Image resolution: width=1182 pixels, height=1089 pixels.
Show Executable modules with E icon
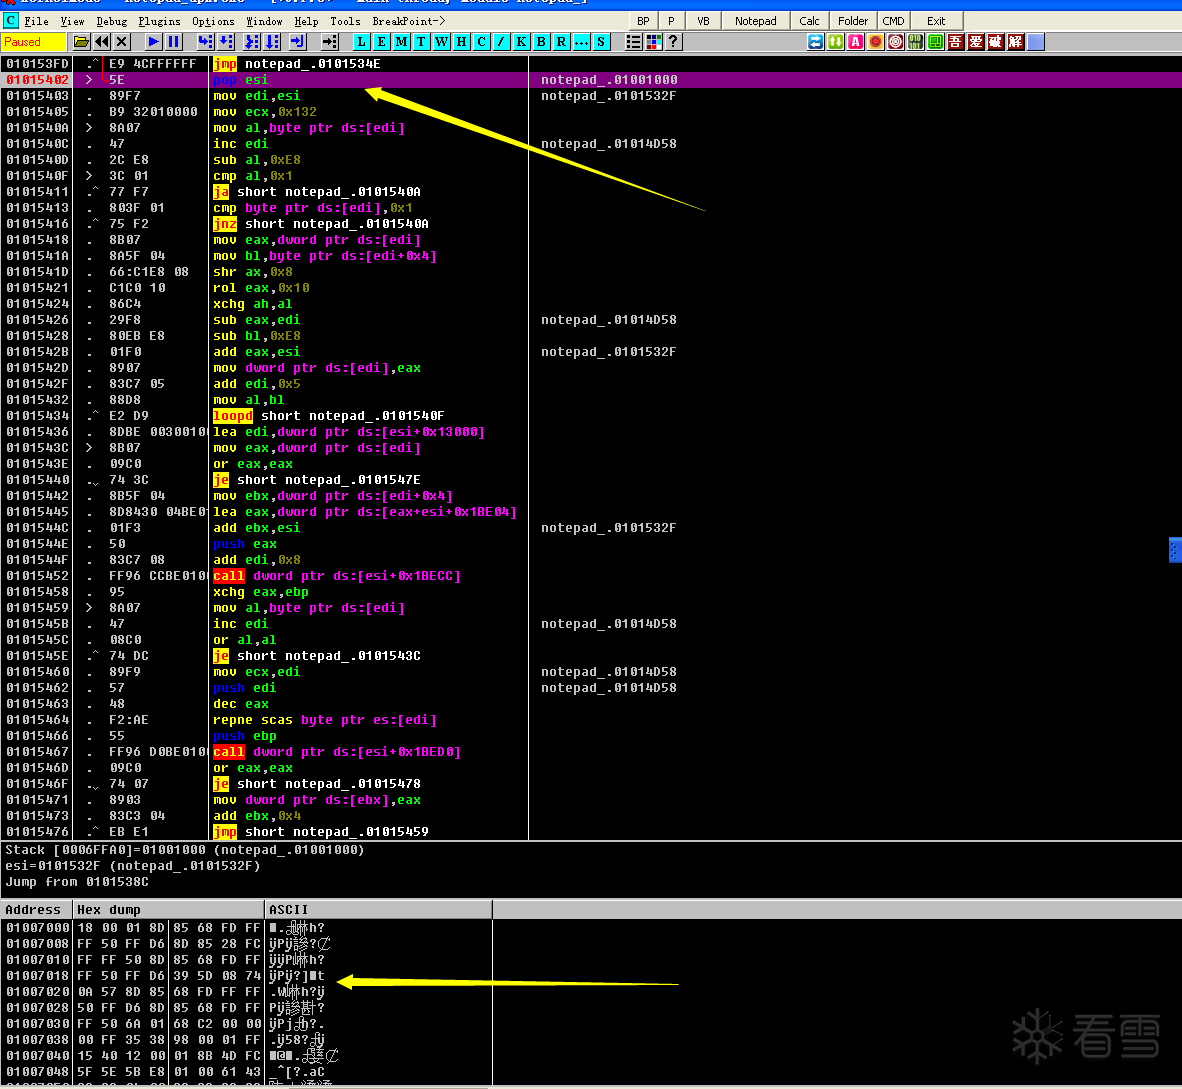coord(381,42)
